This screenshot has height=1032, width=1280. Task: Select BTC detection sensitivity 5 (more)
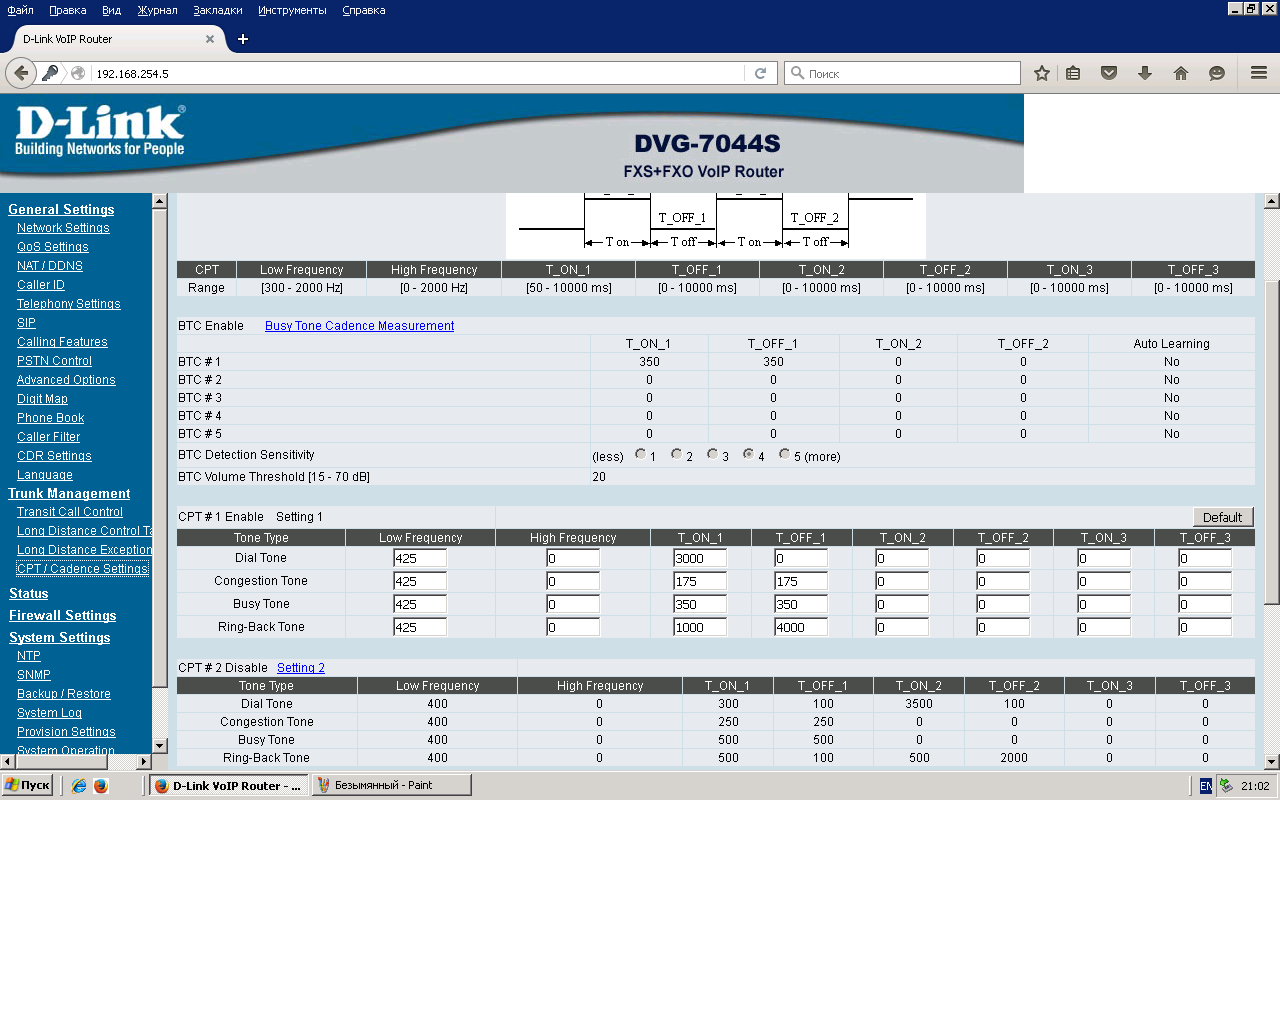point(785,454)
